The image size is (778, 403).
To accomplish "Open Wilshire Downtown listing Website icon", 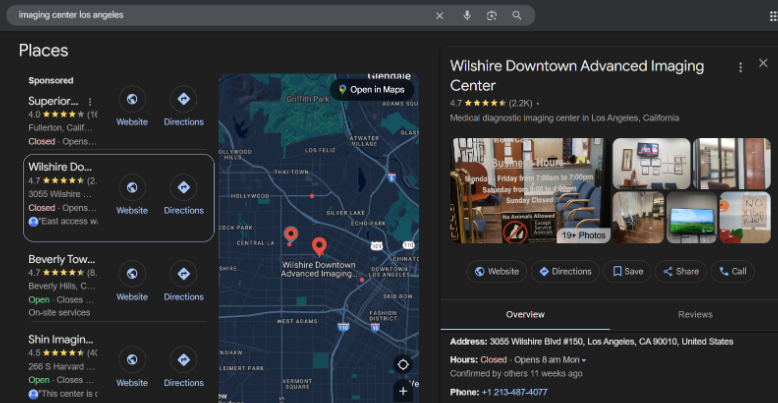I will [x=132, y=187].
